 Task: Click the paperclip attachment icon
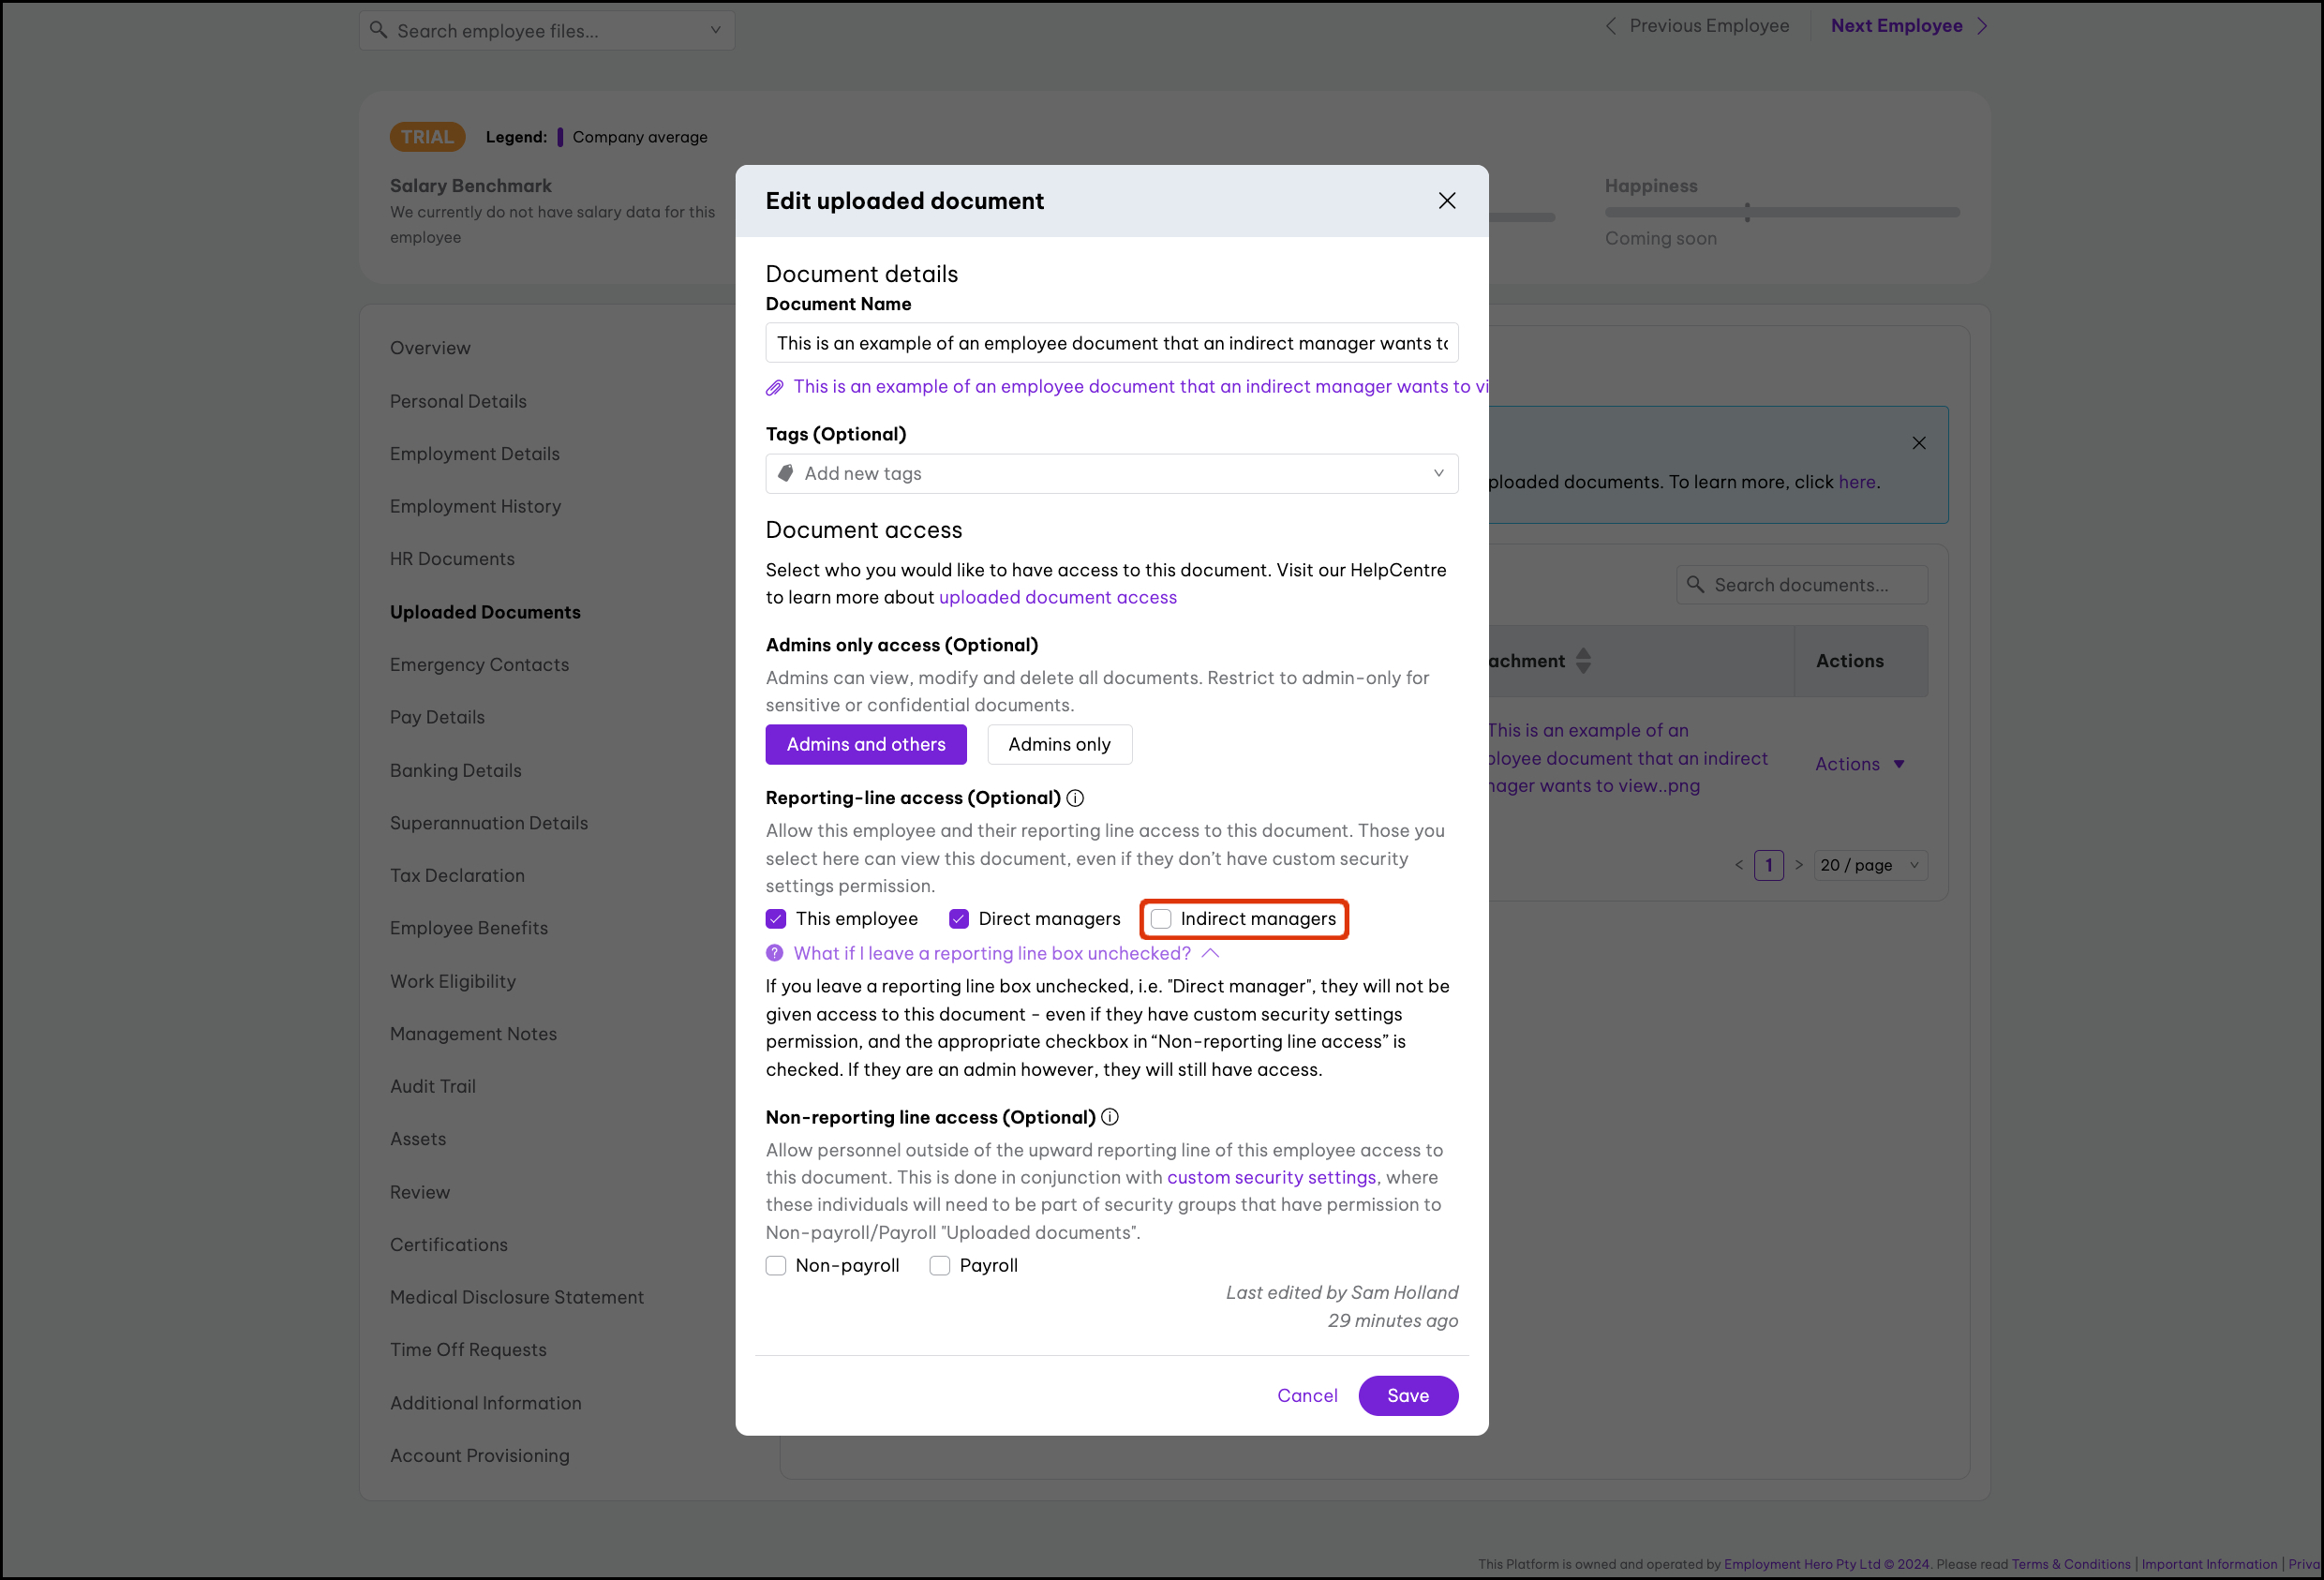click(774, 388)
